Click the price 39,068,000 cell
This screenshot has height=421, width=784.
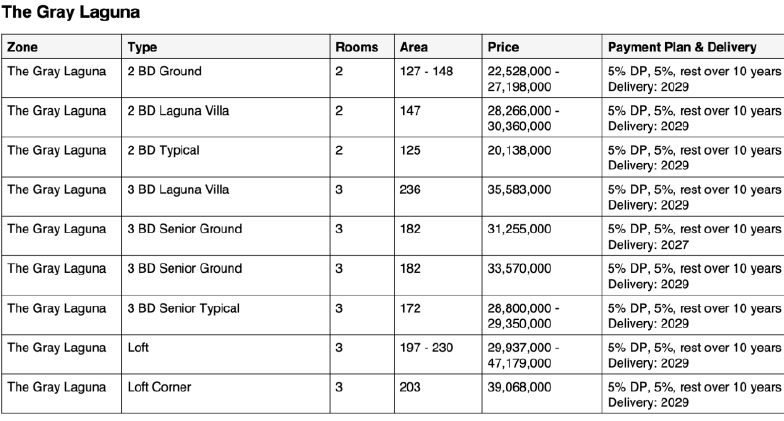542,394
